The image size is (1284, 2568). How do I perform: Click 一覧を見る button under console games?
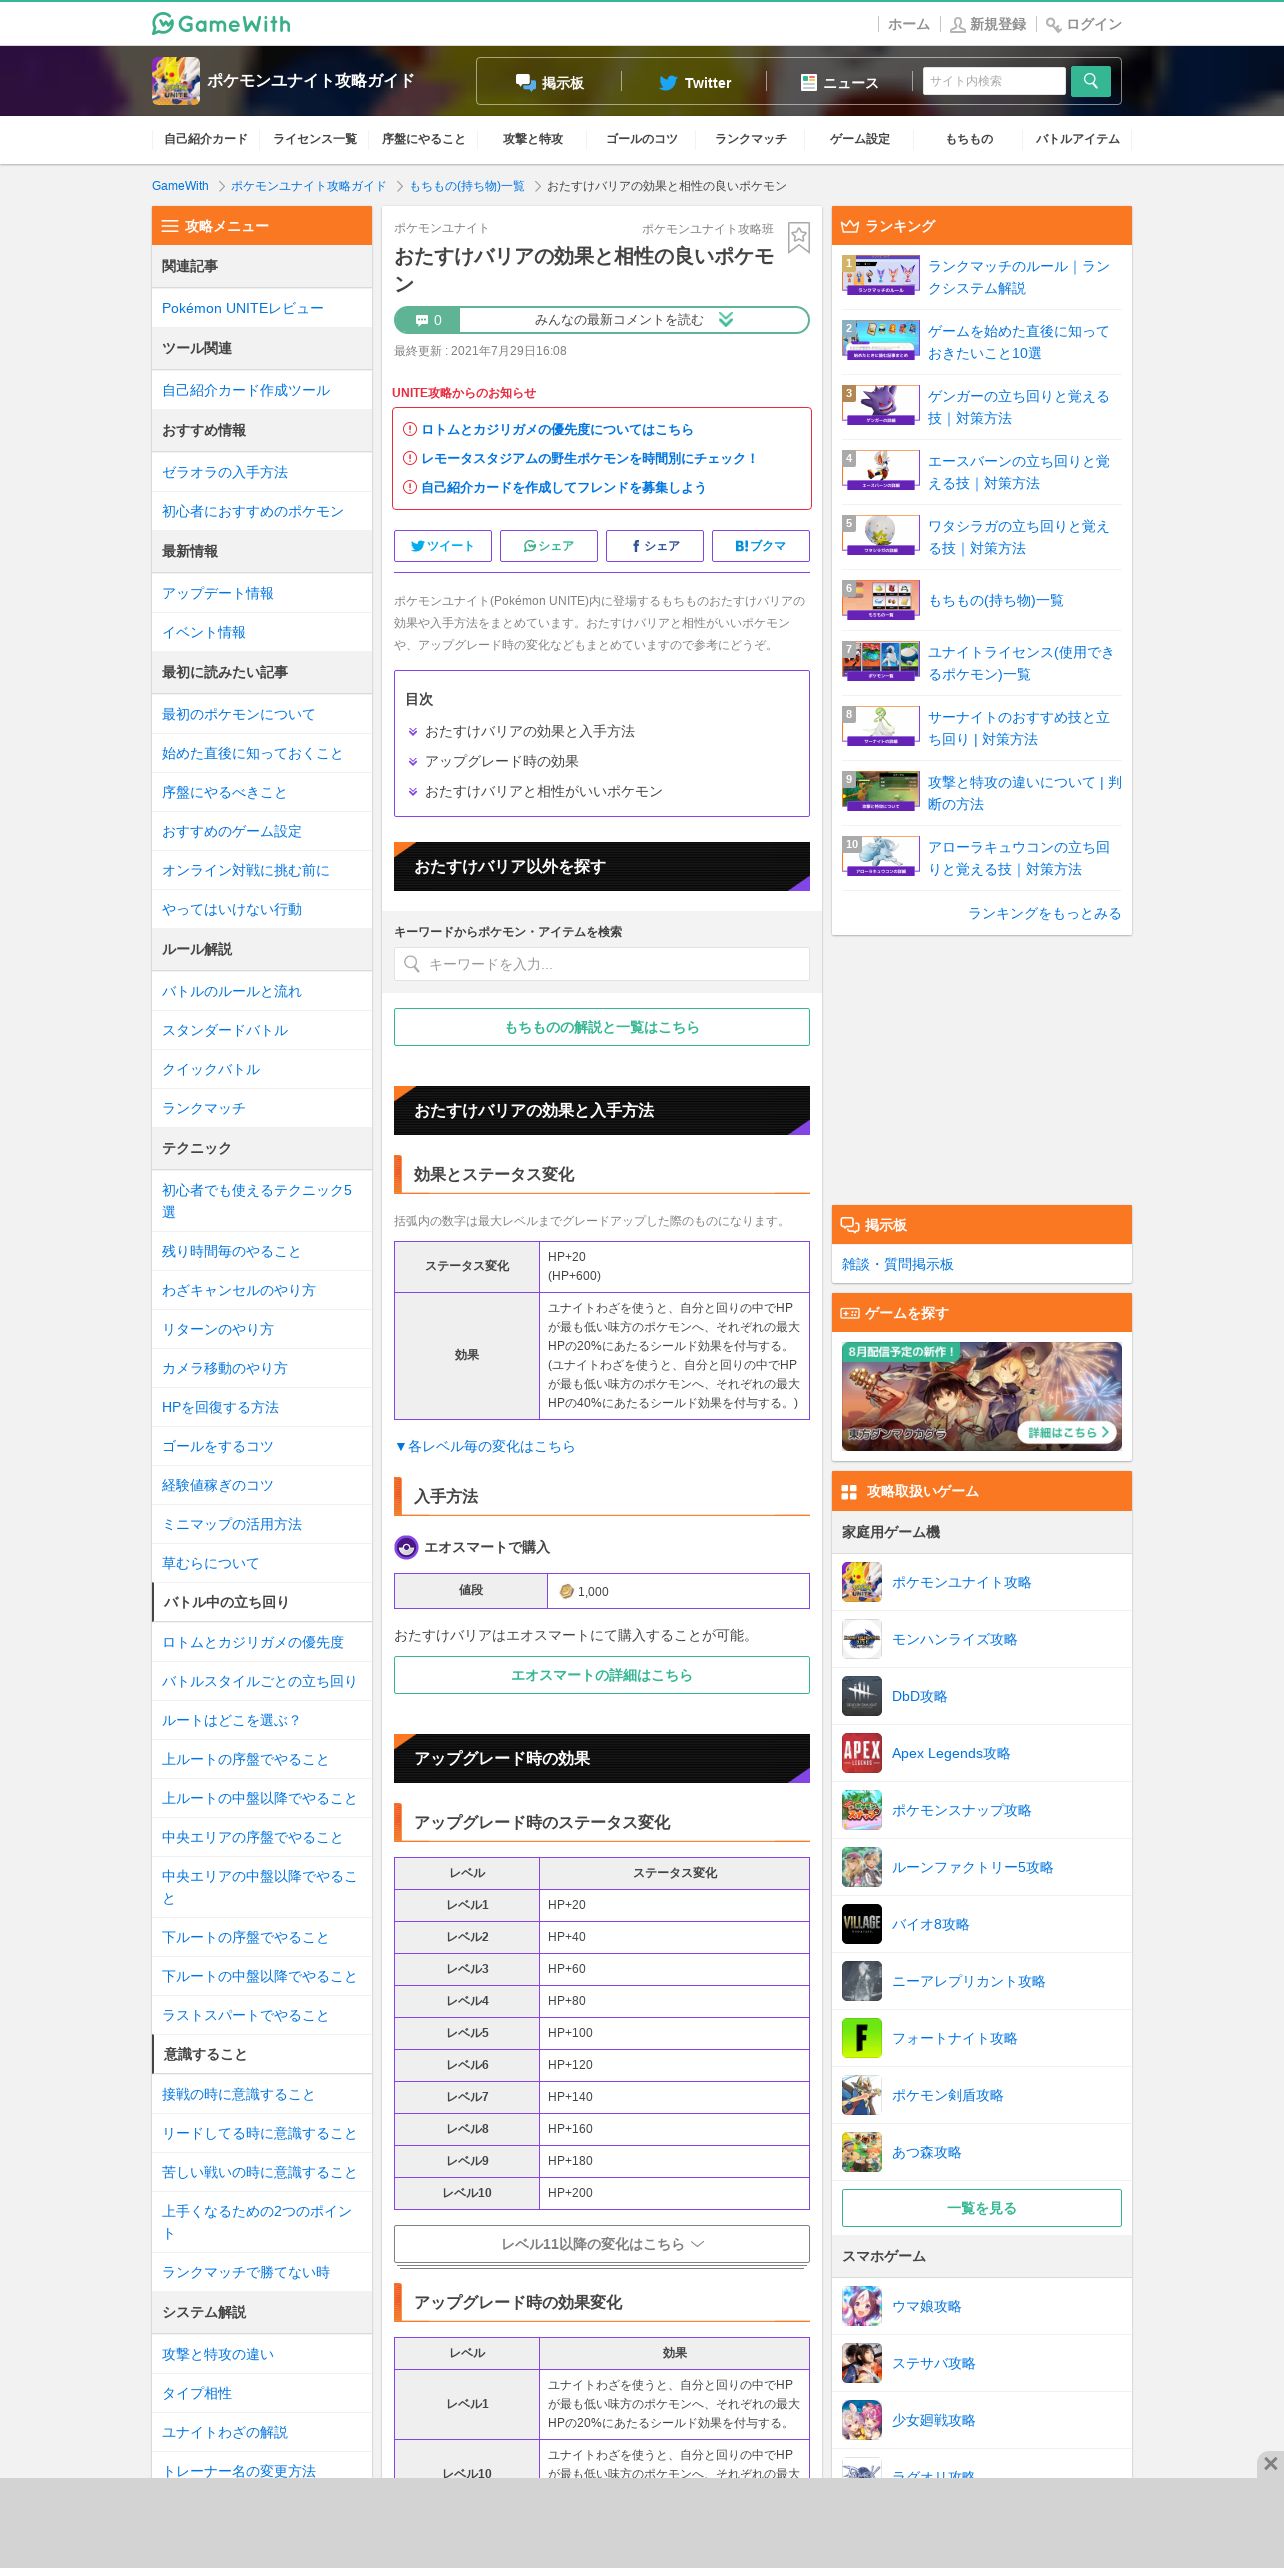[982, 2208]
